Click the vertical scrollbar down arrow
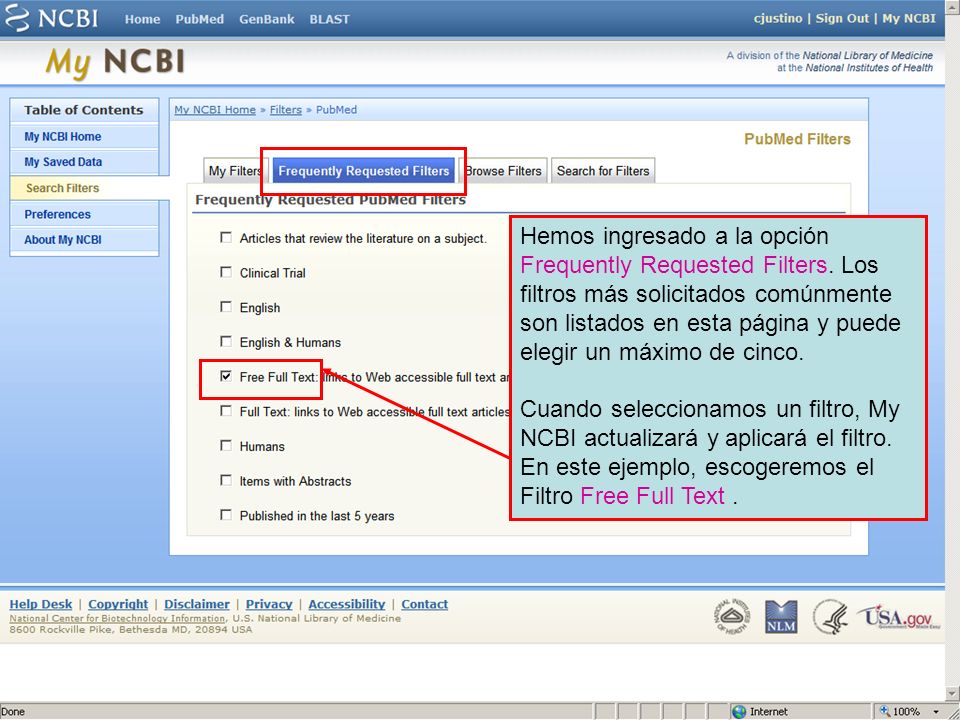960x720 pixels. coord(953,693)
